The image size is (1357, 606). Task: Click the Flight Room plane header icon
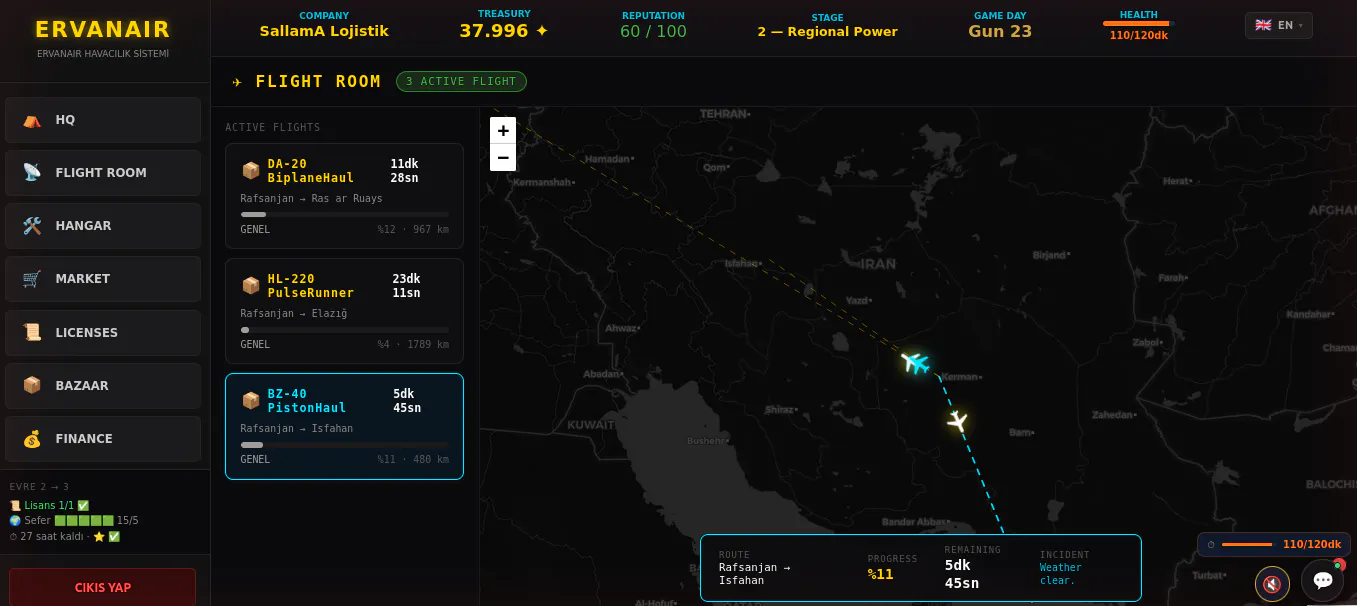click(x=237, y=82)
